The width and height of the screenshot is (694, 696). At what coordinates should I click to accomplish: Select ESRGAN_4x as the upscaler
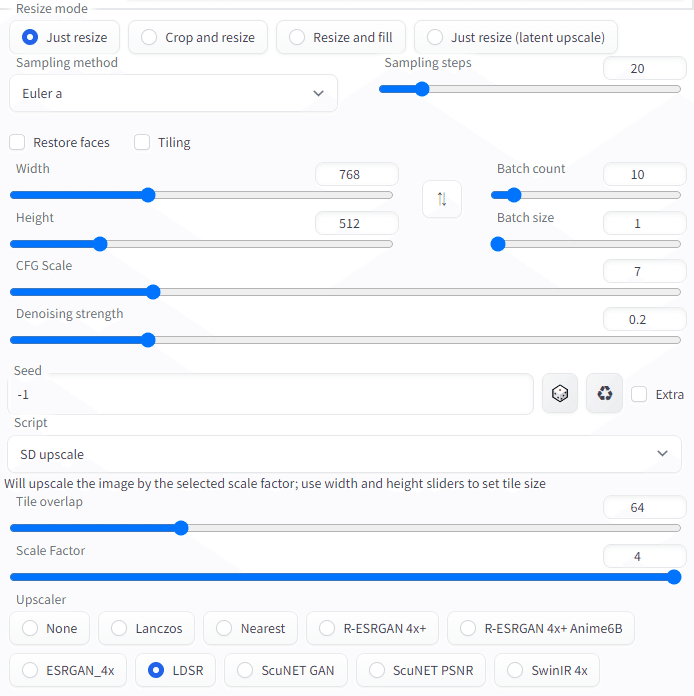tap(67, 670)
